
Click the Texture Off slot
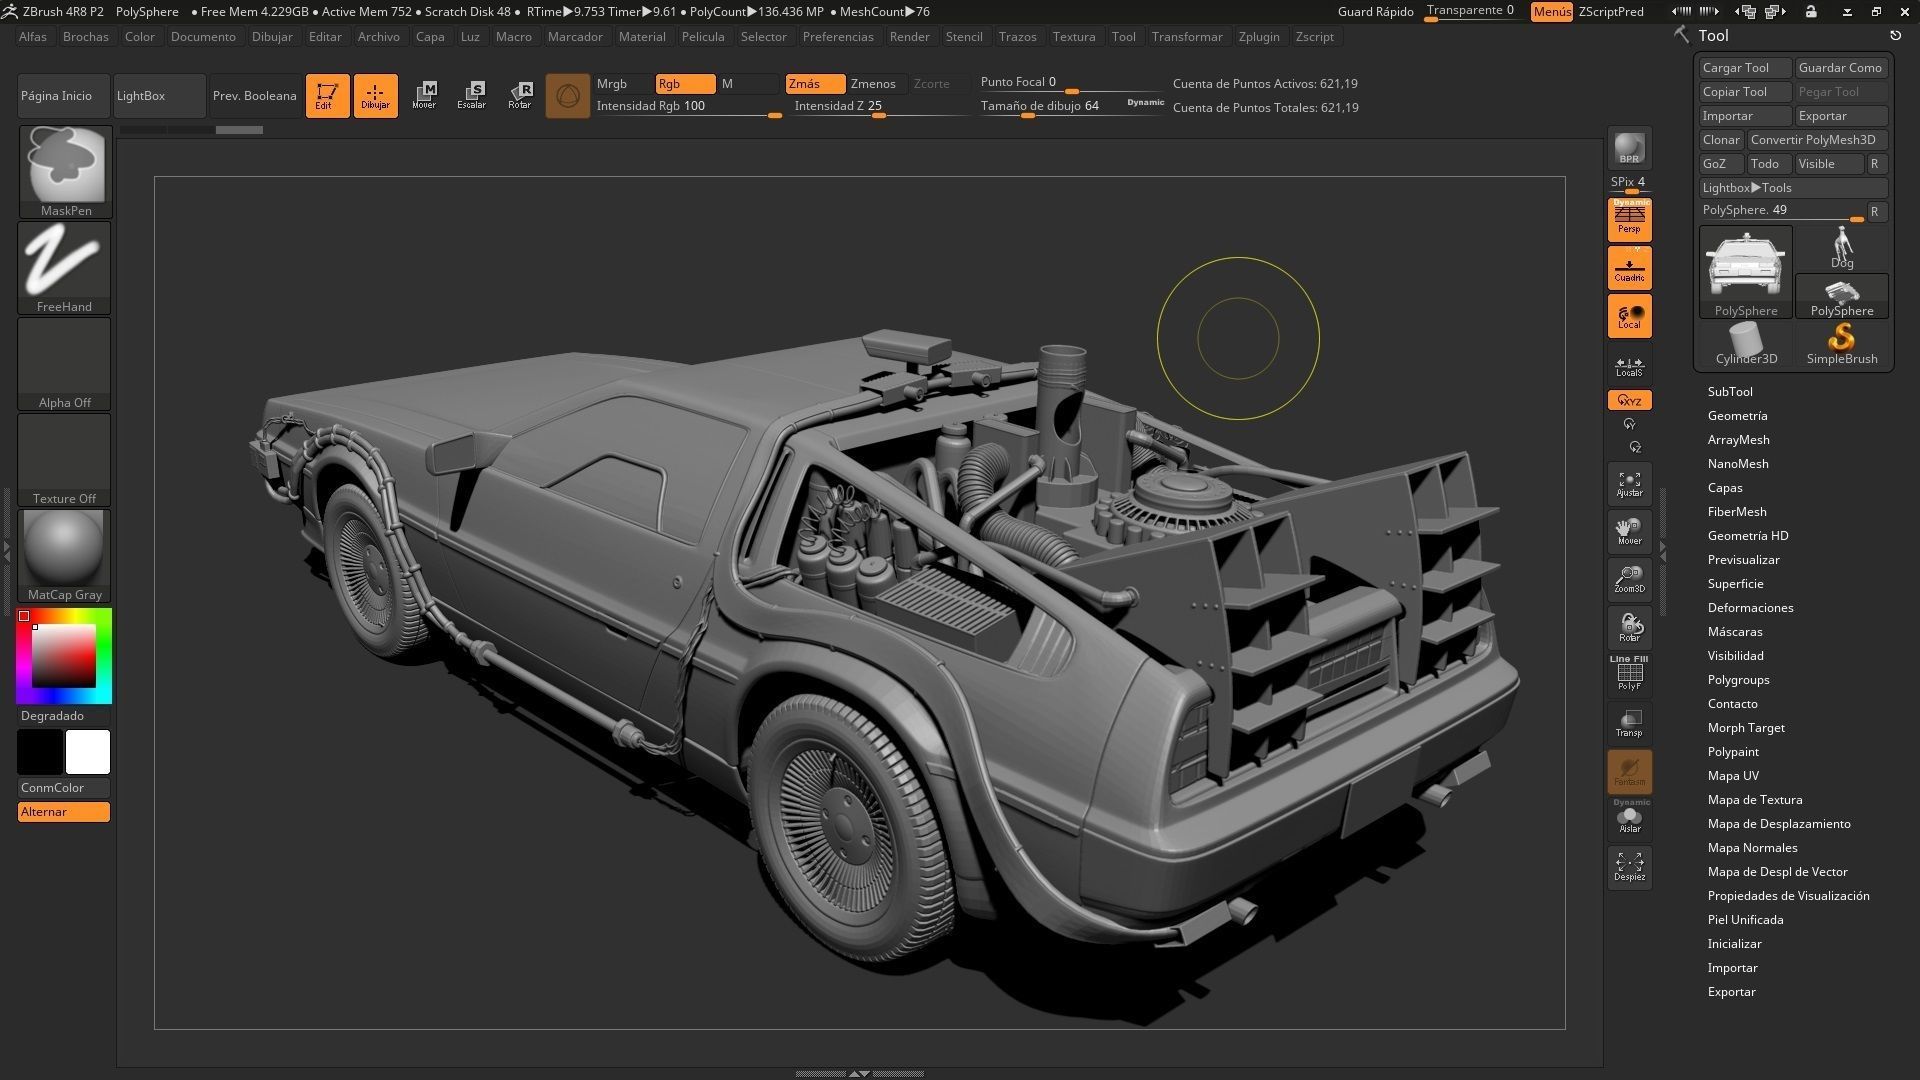[65, 460]
